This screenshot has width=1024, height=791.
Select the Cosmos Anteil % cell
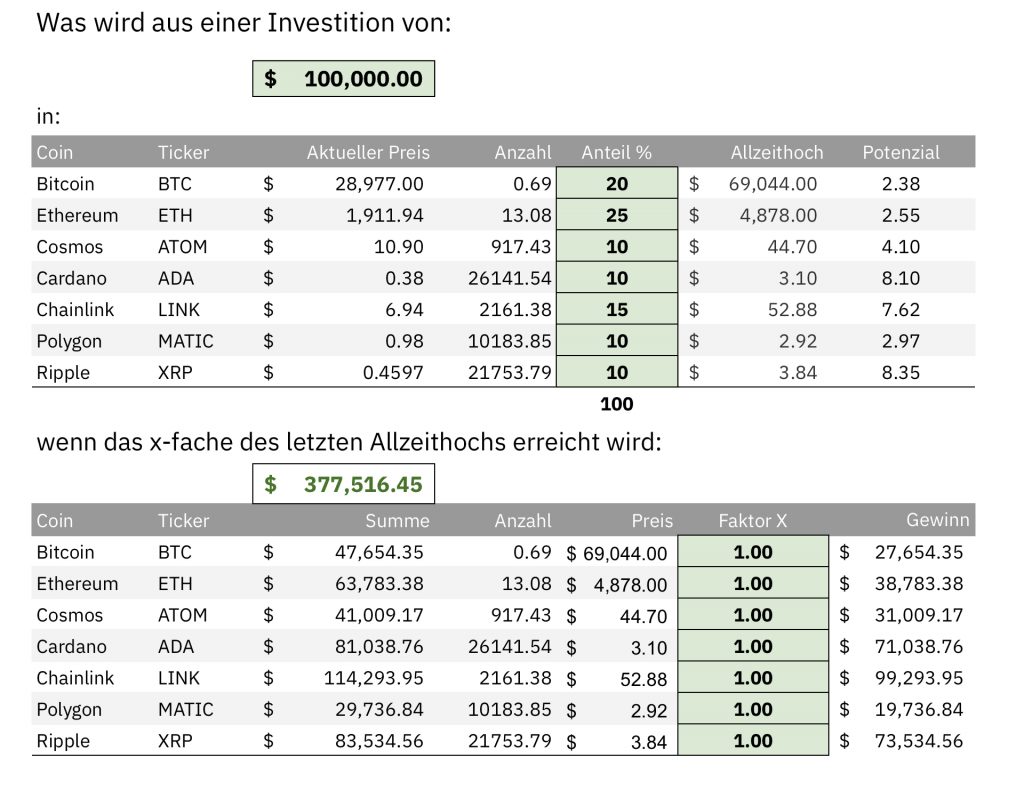tap(616, 246)
